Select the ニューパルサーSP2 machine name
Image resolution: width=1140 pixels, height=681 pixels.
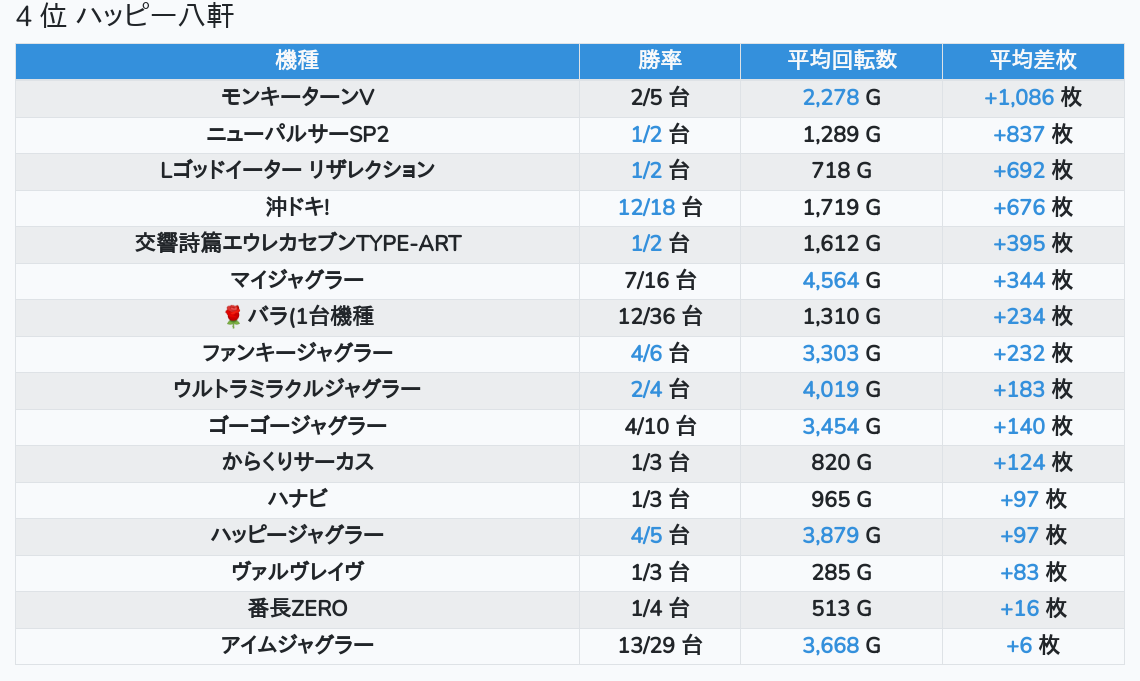[297, 134]
